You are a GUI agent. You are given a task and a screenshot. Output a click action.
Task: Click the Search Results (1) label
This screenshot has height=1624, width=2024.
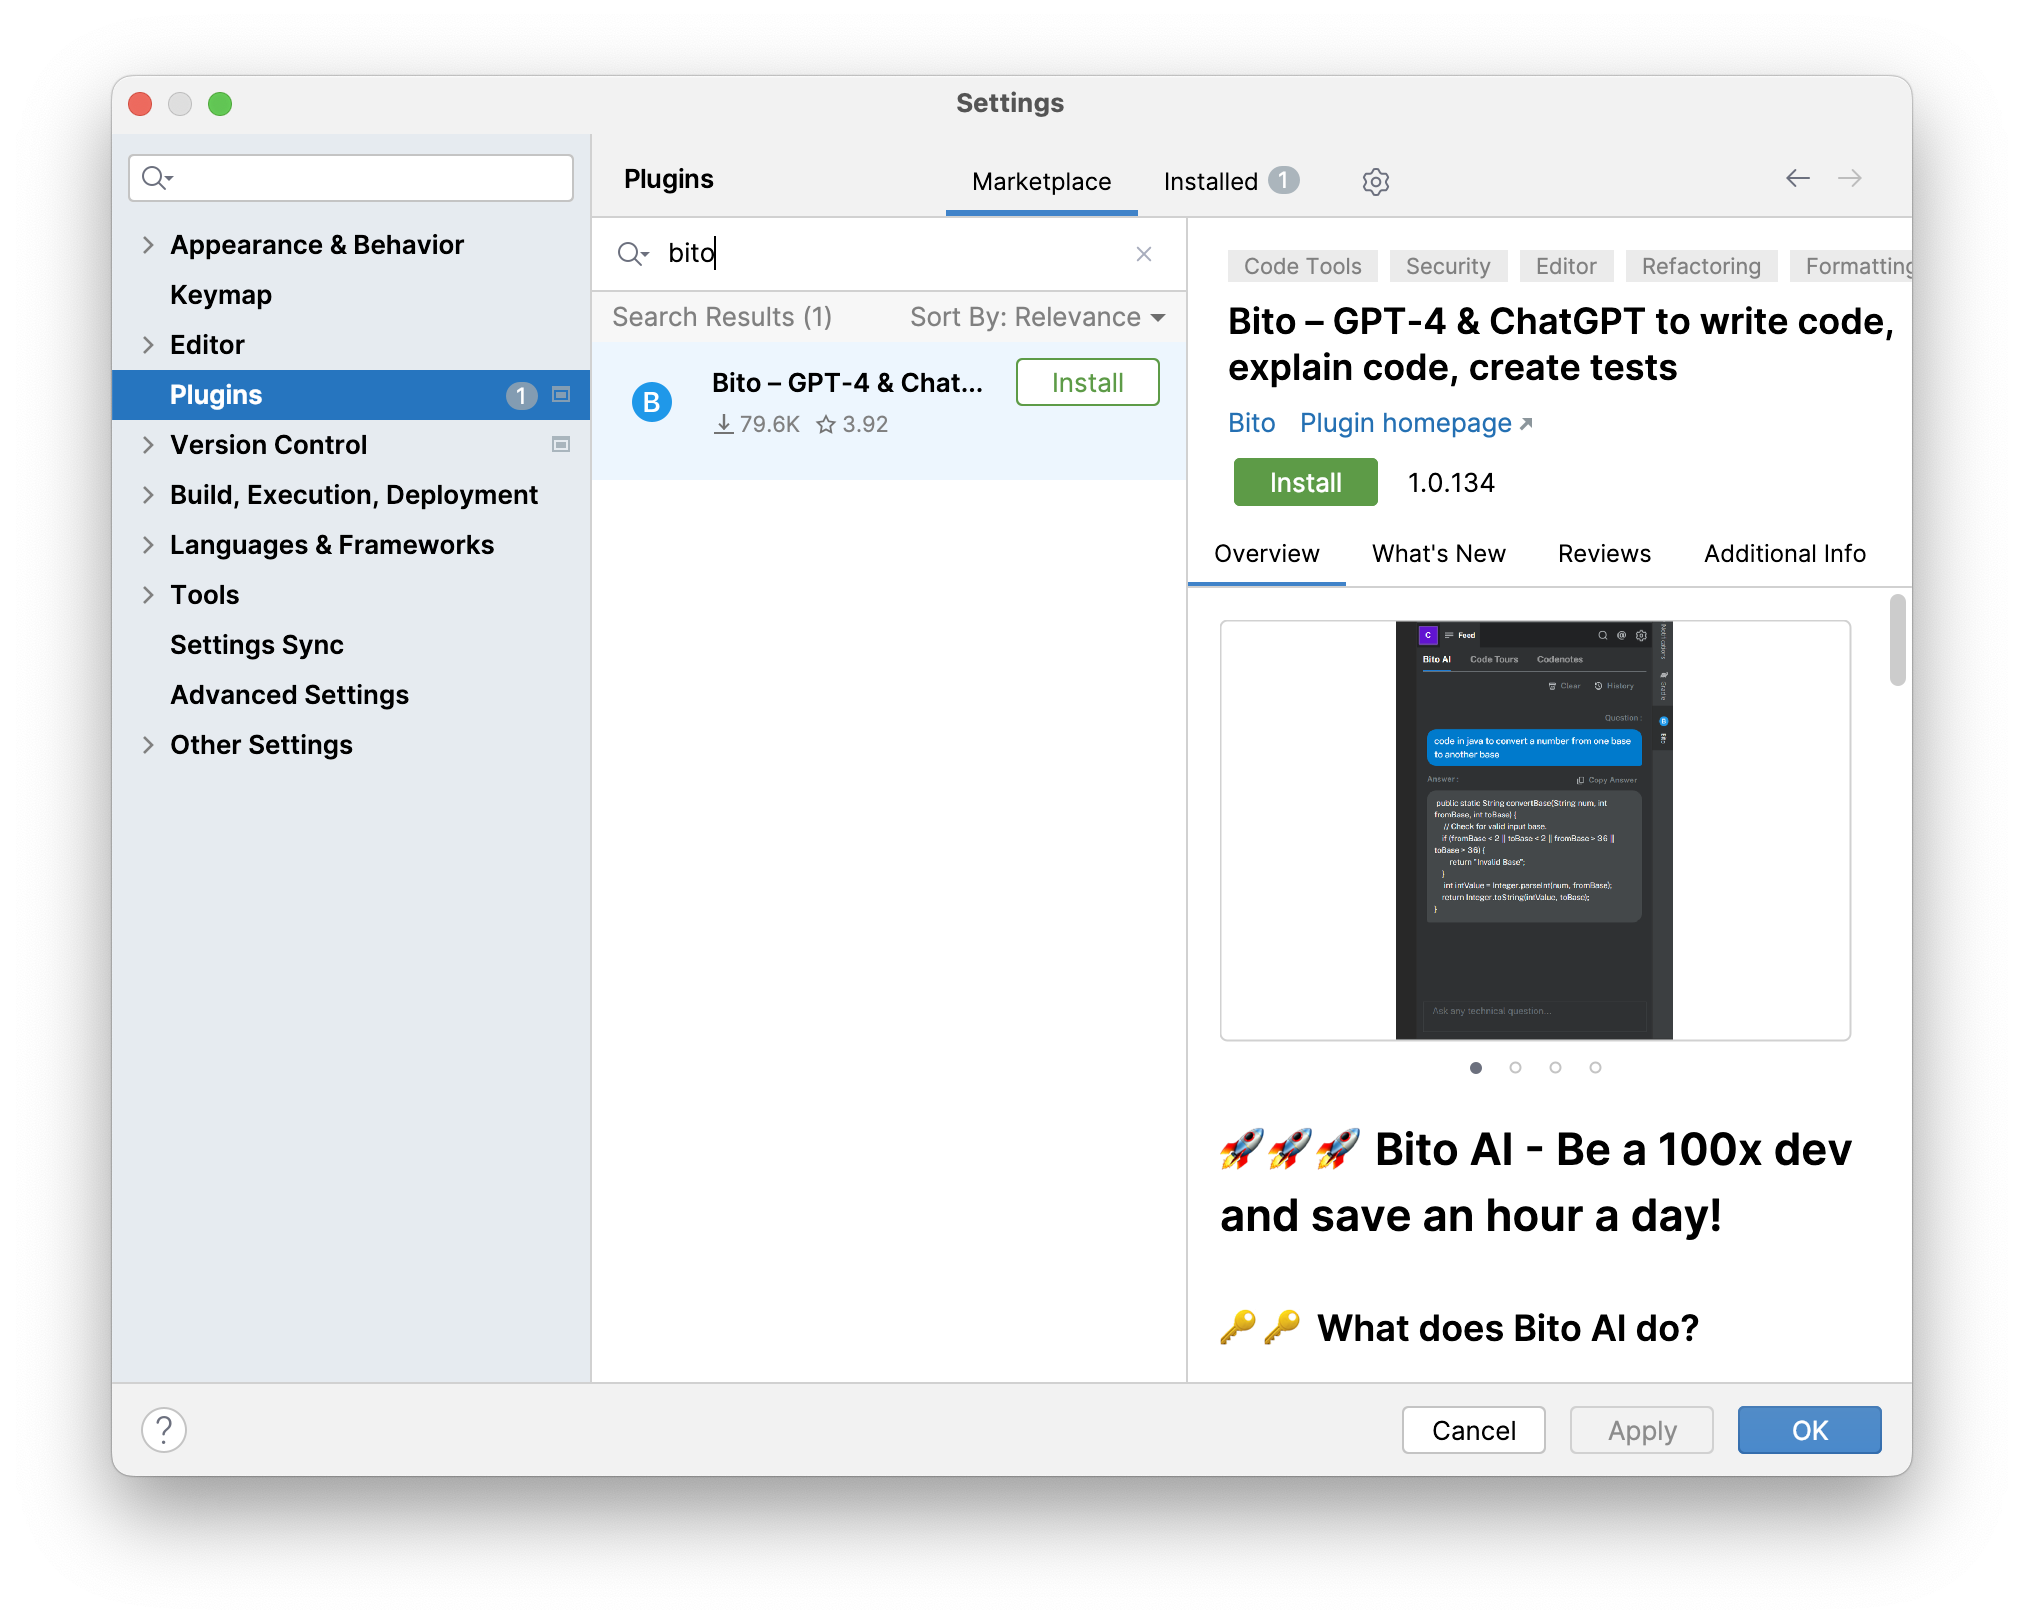pos(721,317)
